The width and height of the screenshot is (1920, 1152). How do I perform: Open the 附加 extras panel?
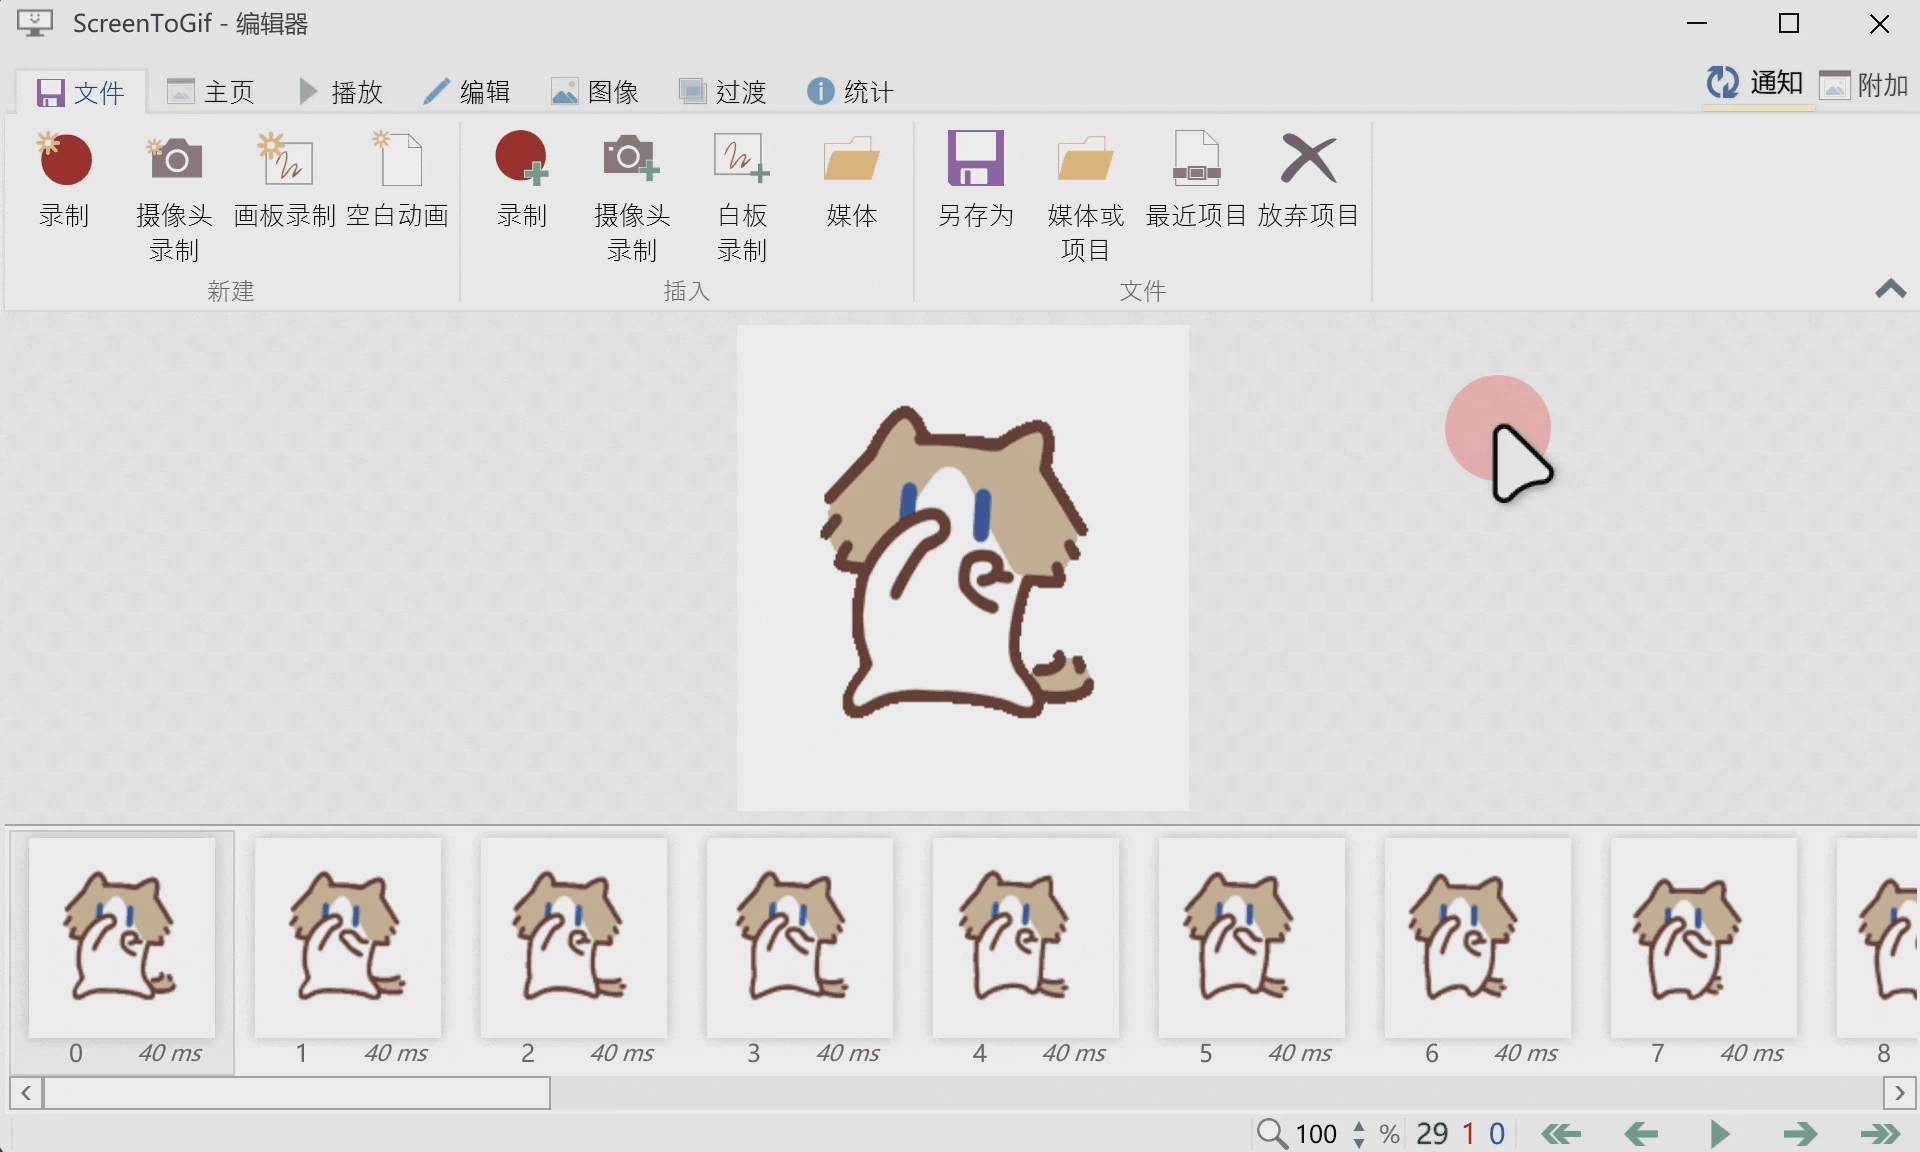1864,85
